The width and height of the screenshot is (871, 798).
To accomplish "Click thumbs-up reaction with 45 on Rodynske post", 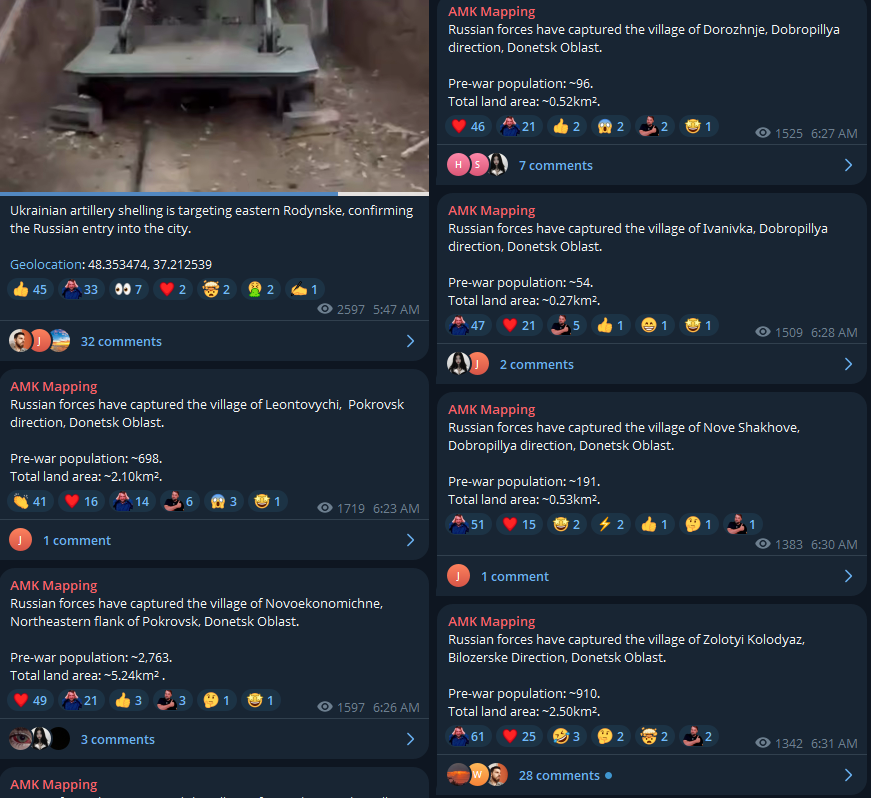I will pos(31,289).
